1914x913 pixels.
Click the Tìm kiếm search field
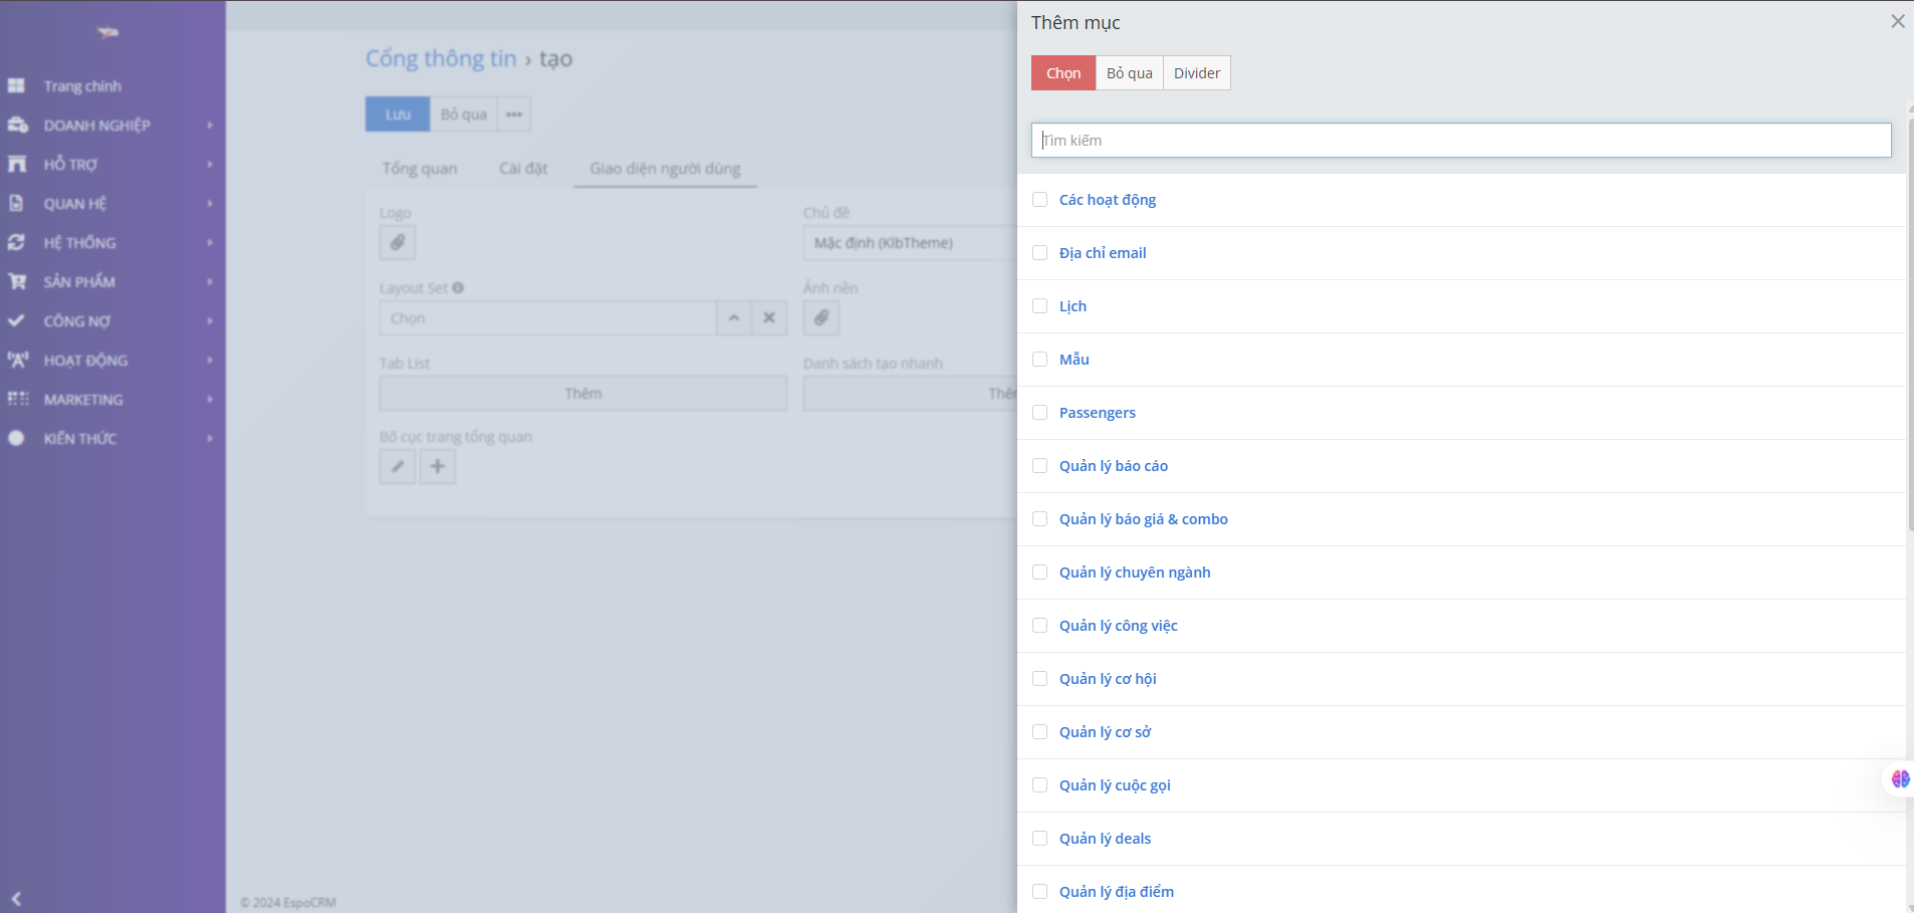[1460, 140]
